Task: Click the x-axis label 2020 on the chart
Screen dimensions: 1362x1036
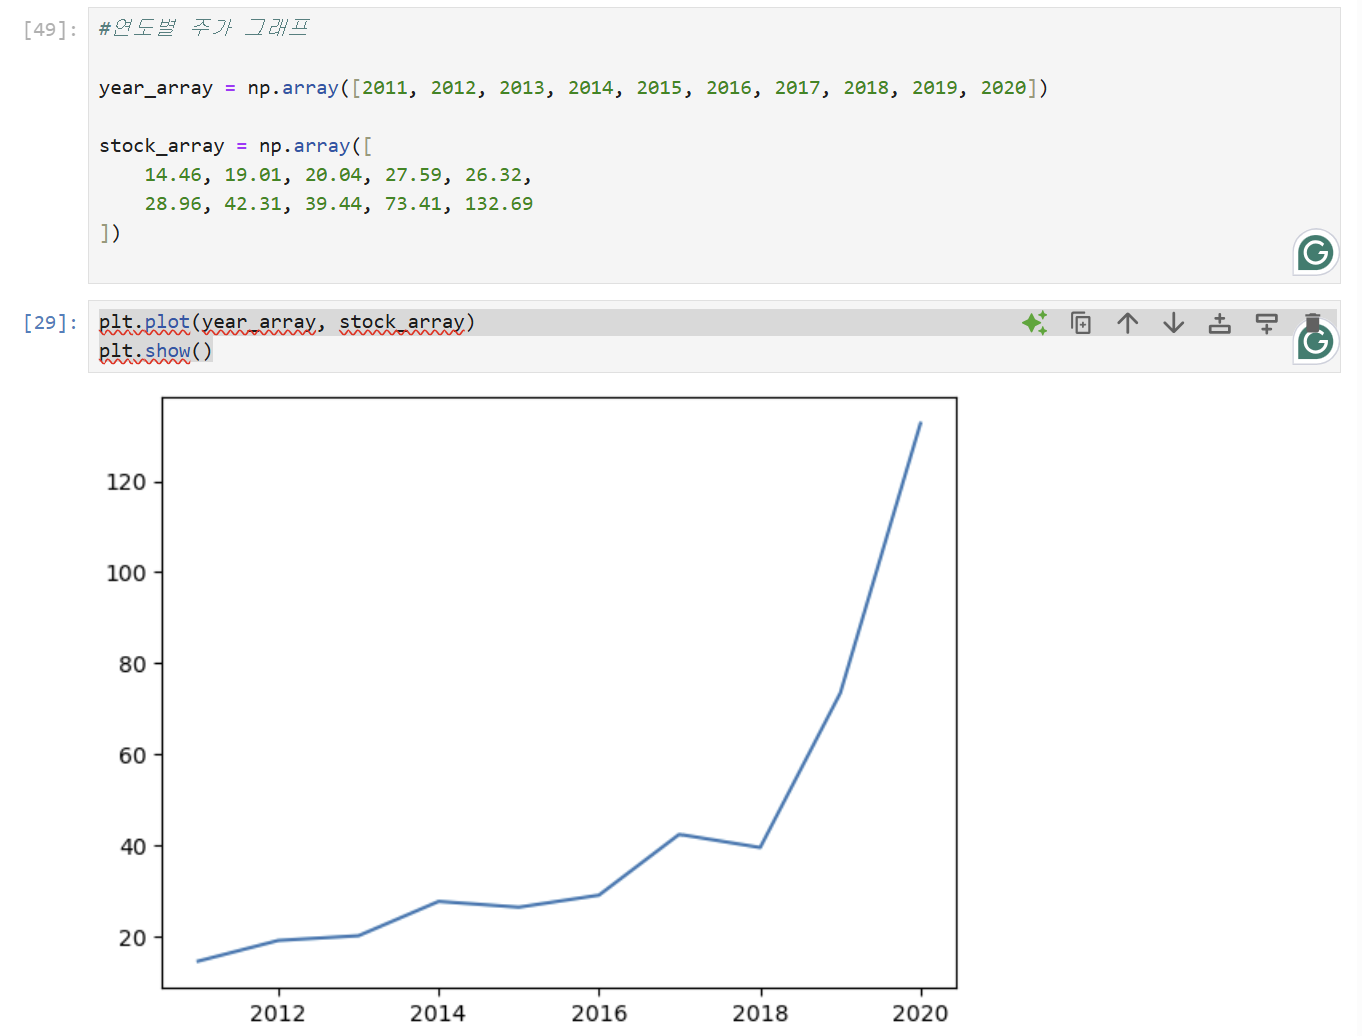Action: [x=920, y=1013]
